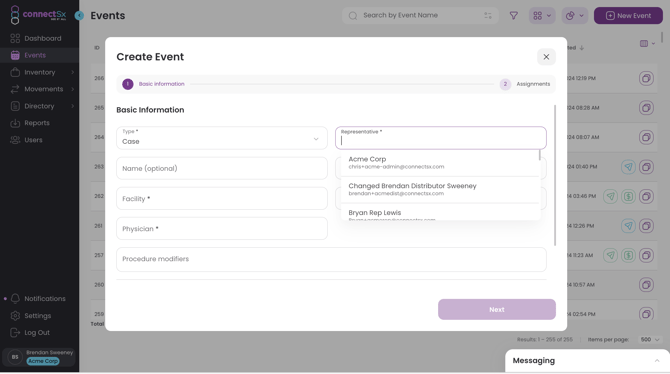Viewport: 670px width, 374px height.
Task: Click the ConnectSx logo
Action: pos(38,15)
